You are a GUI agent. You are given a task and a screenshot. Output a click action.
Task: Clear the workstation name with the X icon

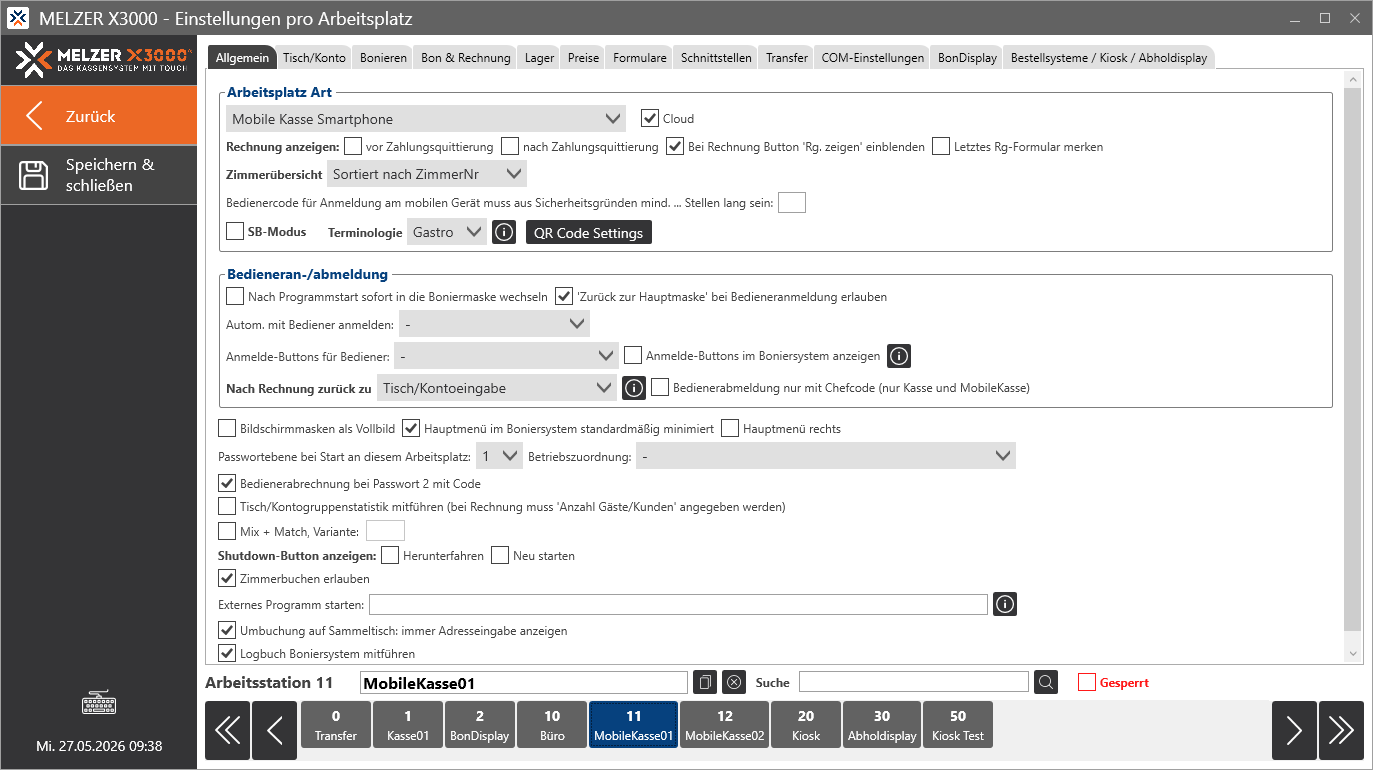click(734, 682)
